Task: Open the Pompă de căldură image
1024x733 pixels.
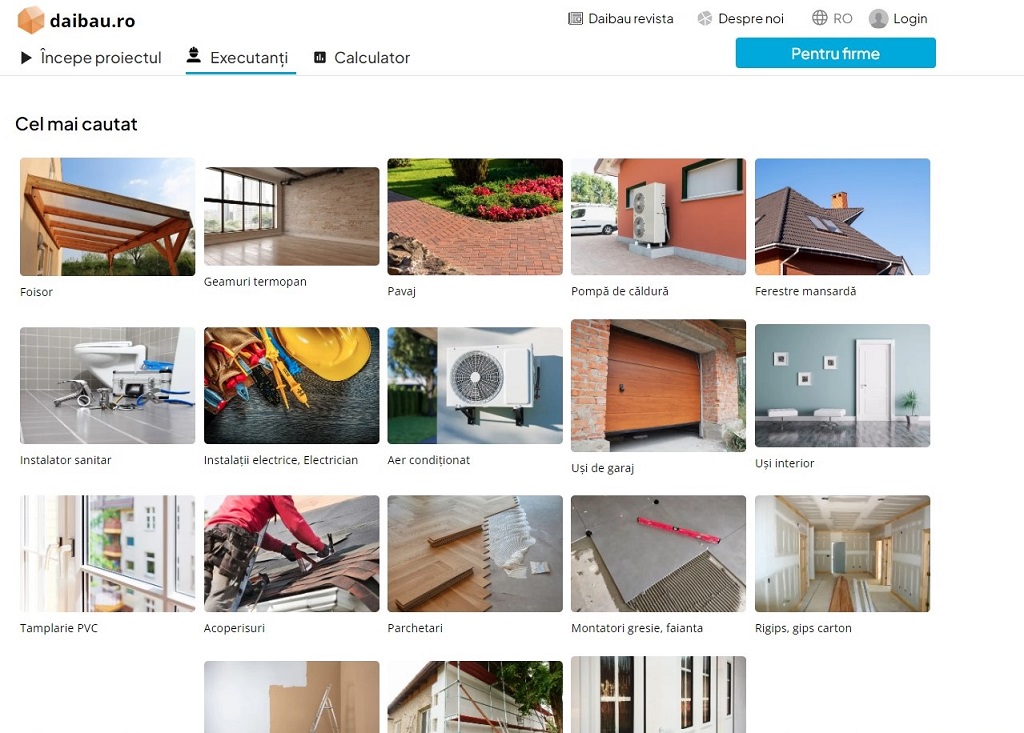Action: pyautogui.click(x=658, y=216)
